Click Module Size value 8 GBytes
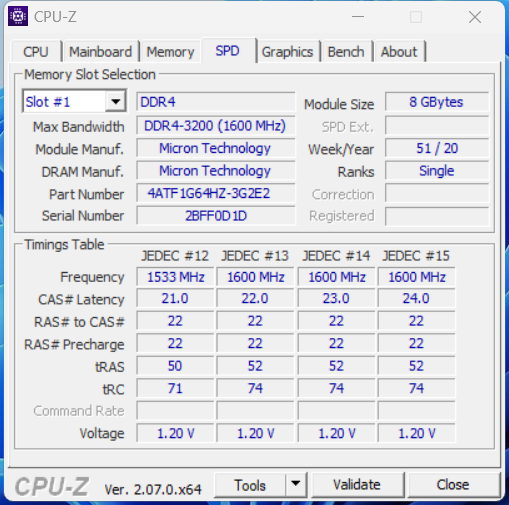This screenshot has width=509, height=505. [x=437, y=102]
